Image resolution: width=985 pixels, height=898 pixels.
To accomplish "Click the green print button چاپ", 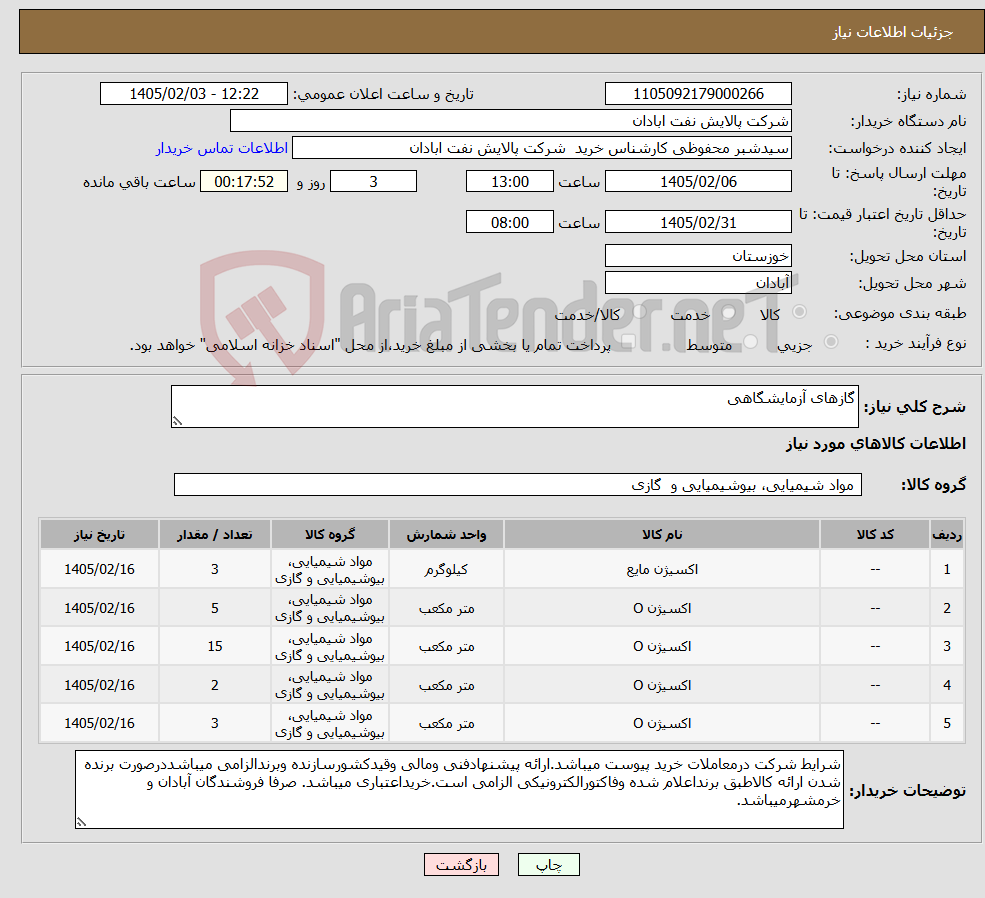I will [548, 865].
